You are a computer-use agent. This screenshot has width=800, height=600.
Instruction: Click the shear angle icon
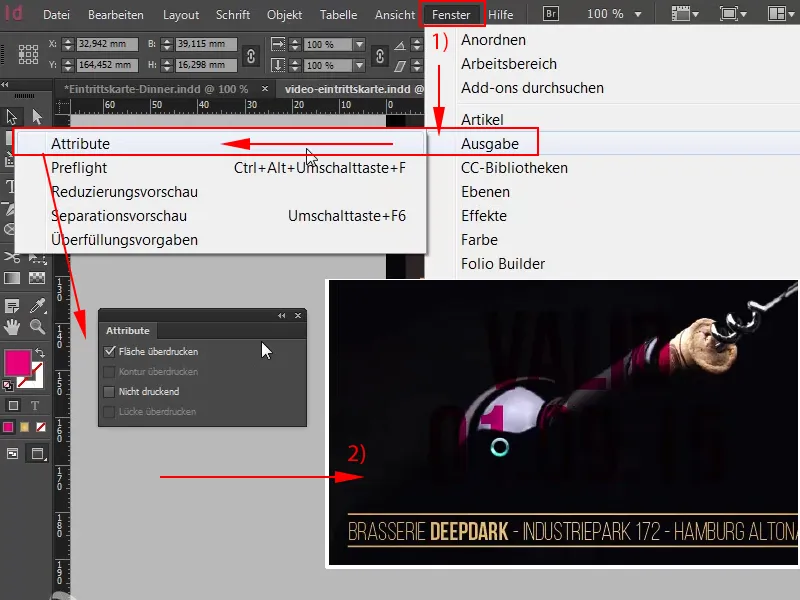click(400, 66)
